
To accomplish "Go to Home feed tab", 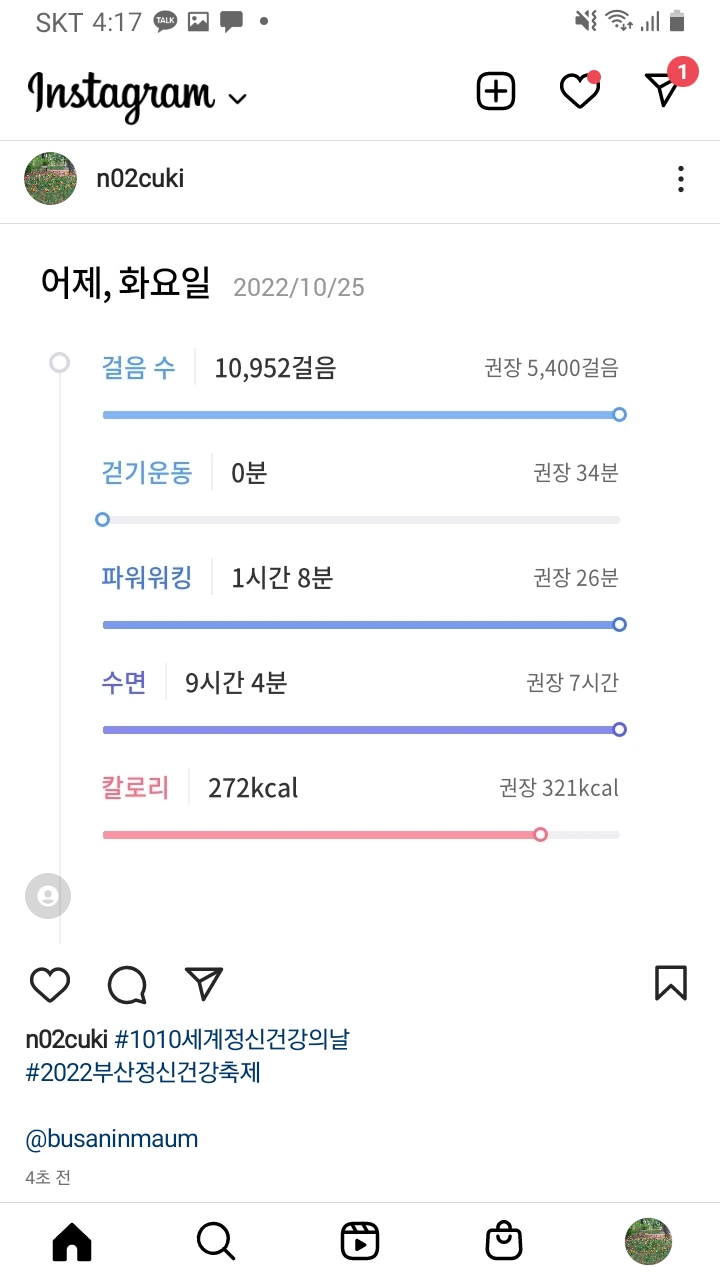I will 71,1242.
